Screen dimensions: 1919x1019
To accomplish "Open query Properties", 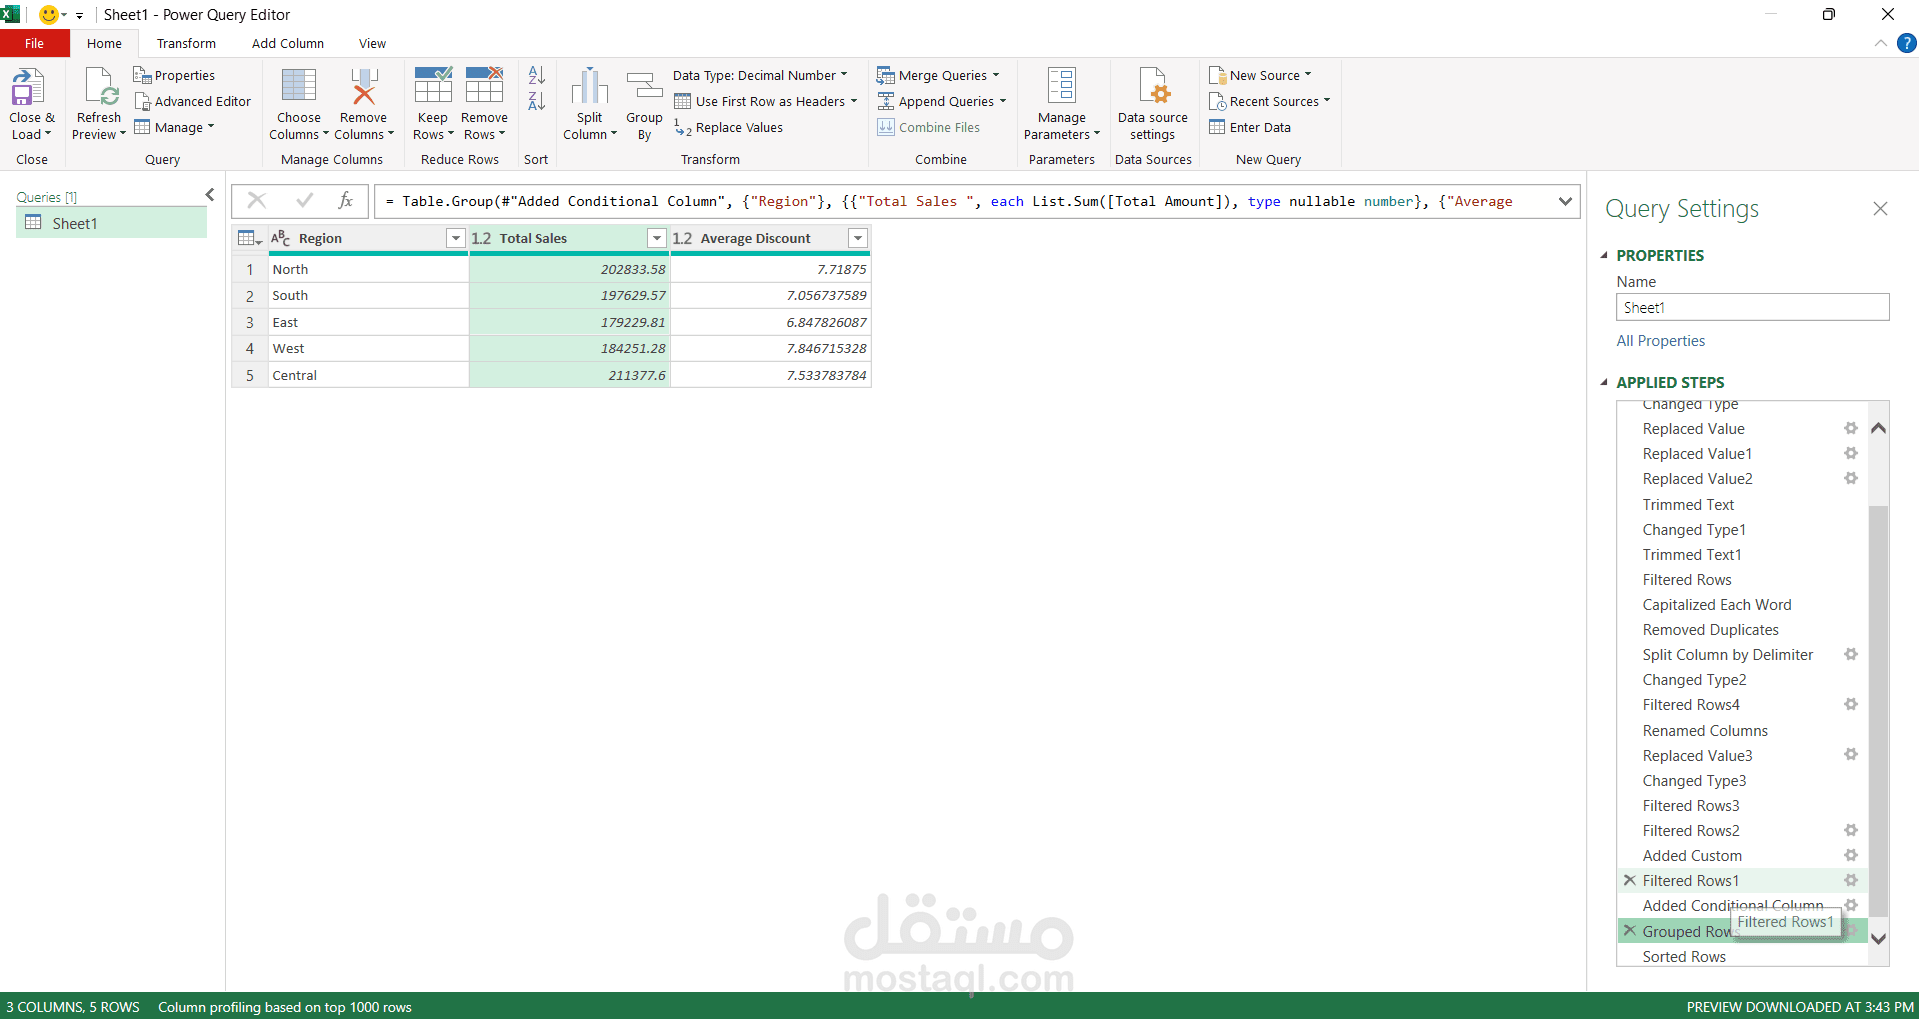I will tap(175, 75).
